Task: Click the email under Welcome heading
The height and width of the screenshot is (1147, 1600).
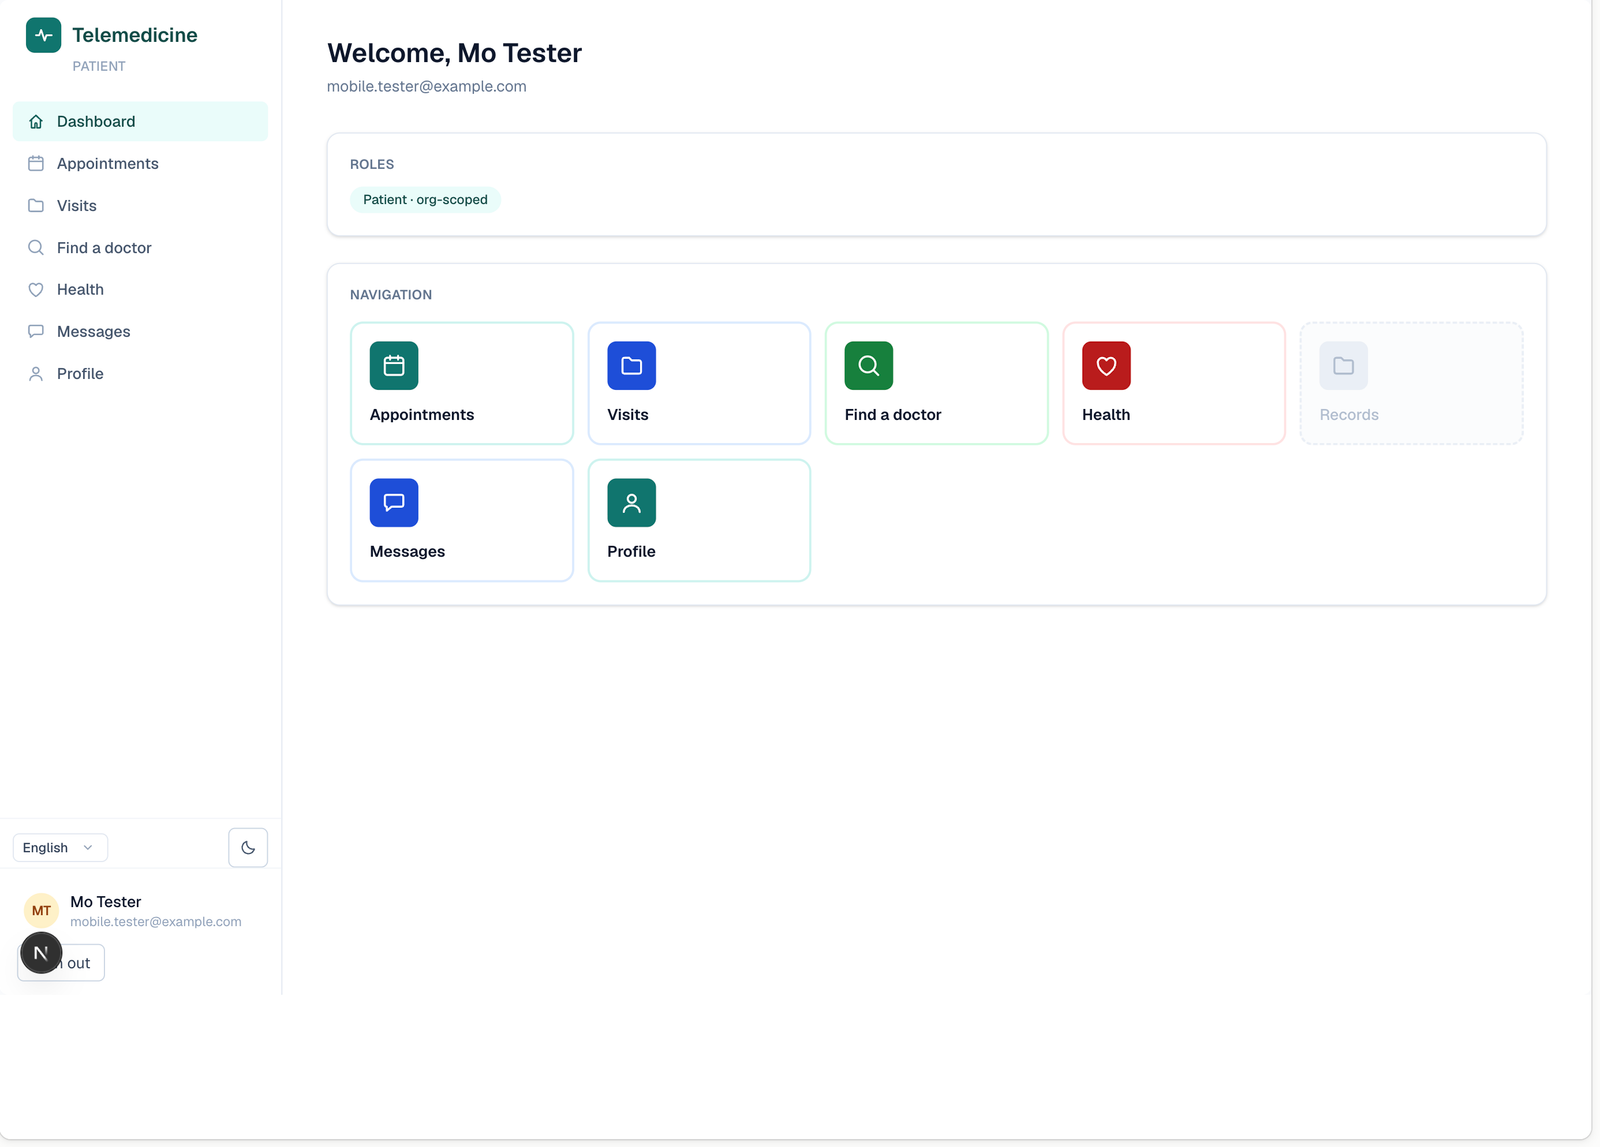Action: pos(427,86)
